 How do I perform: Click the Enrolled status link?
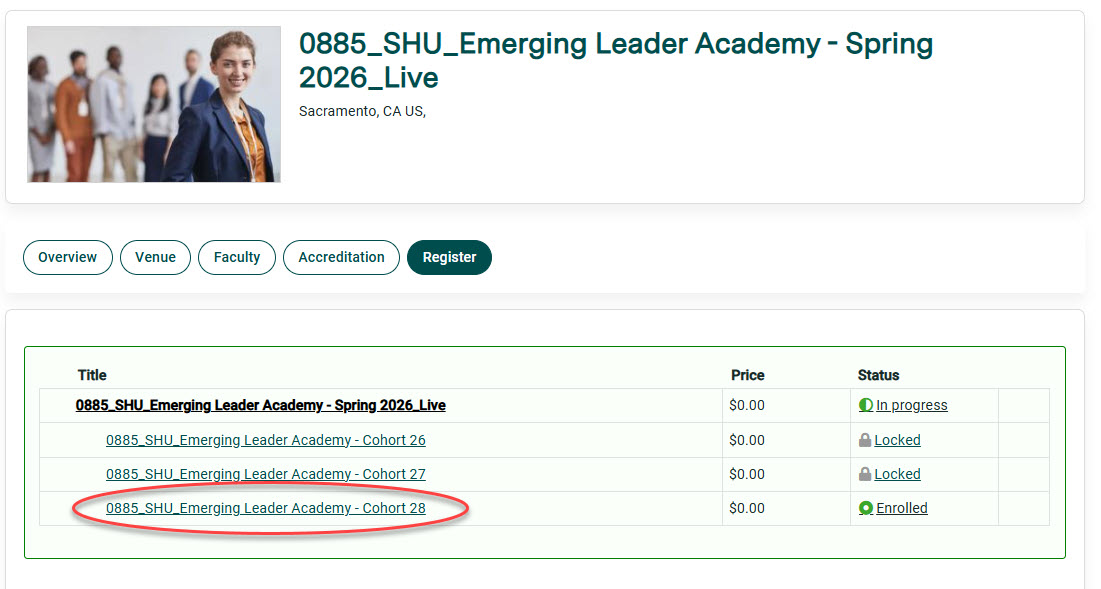pos(899,508)
